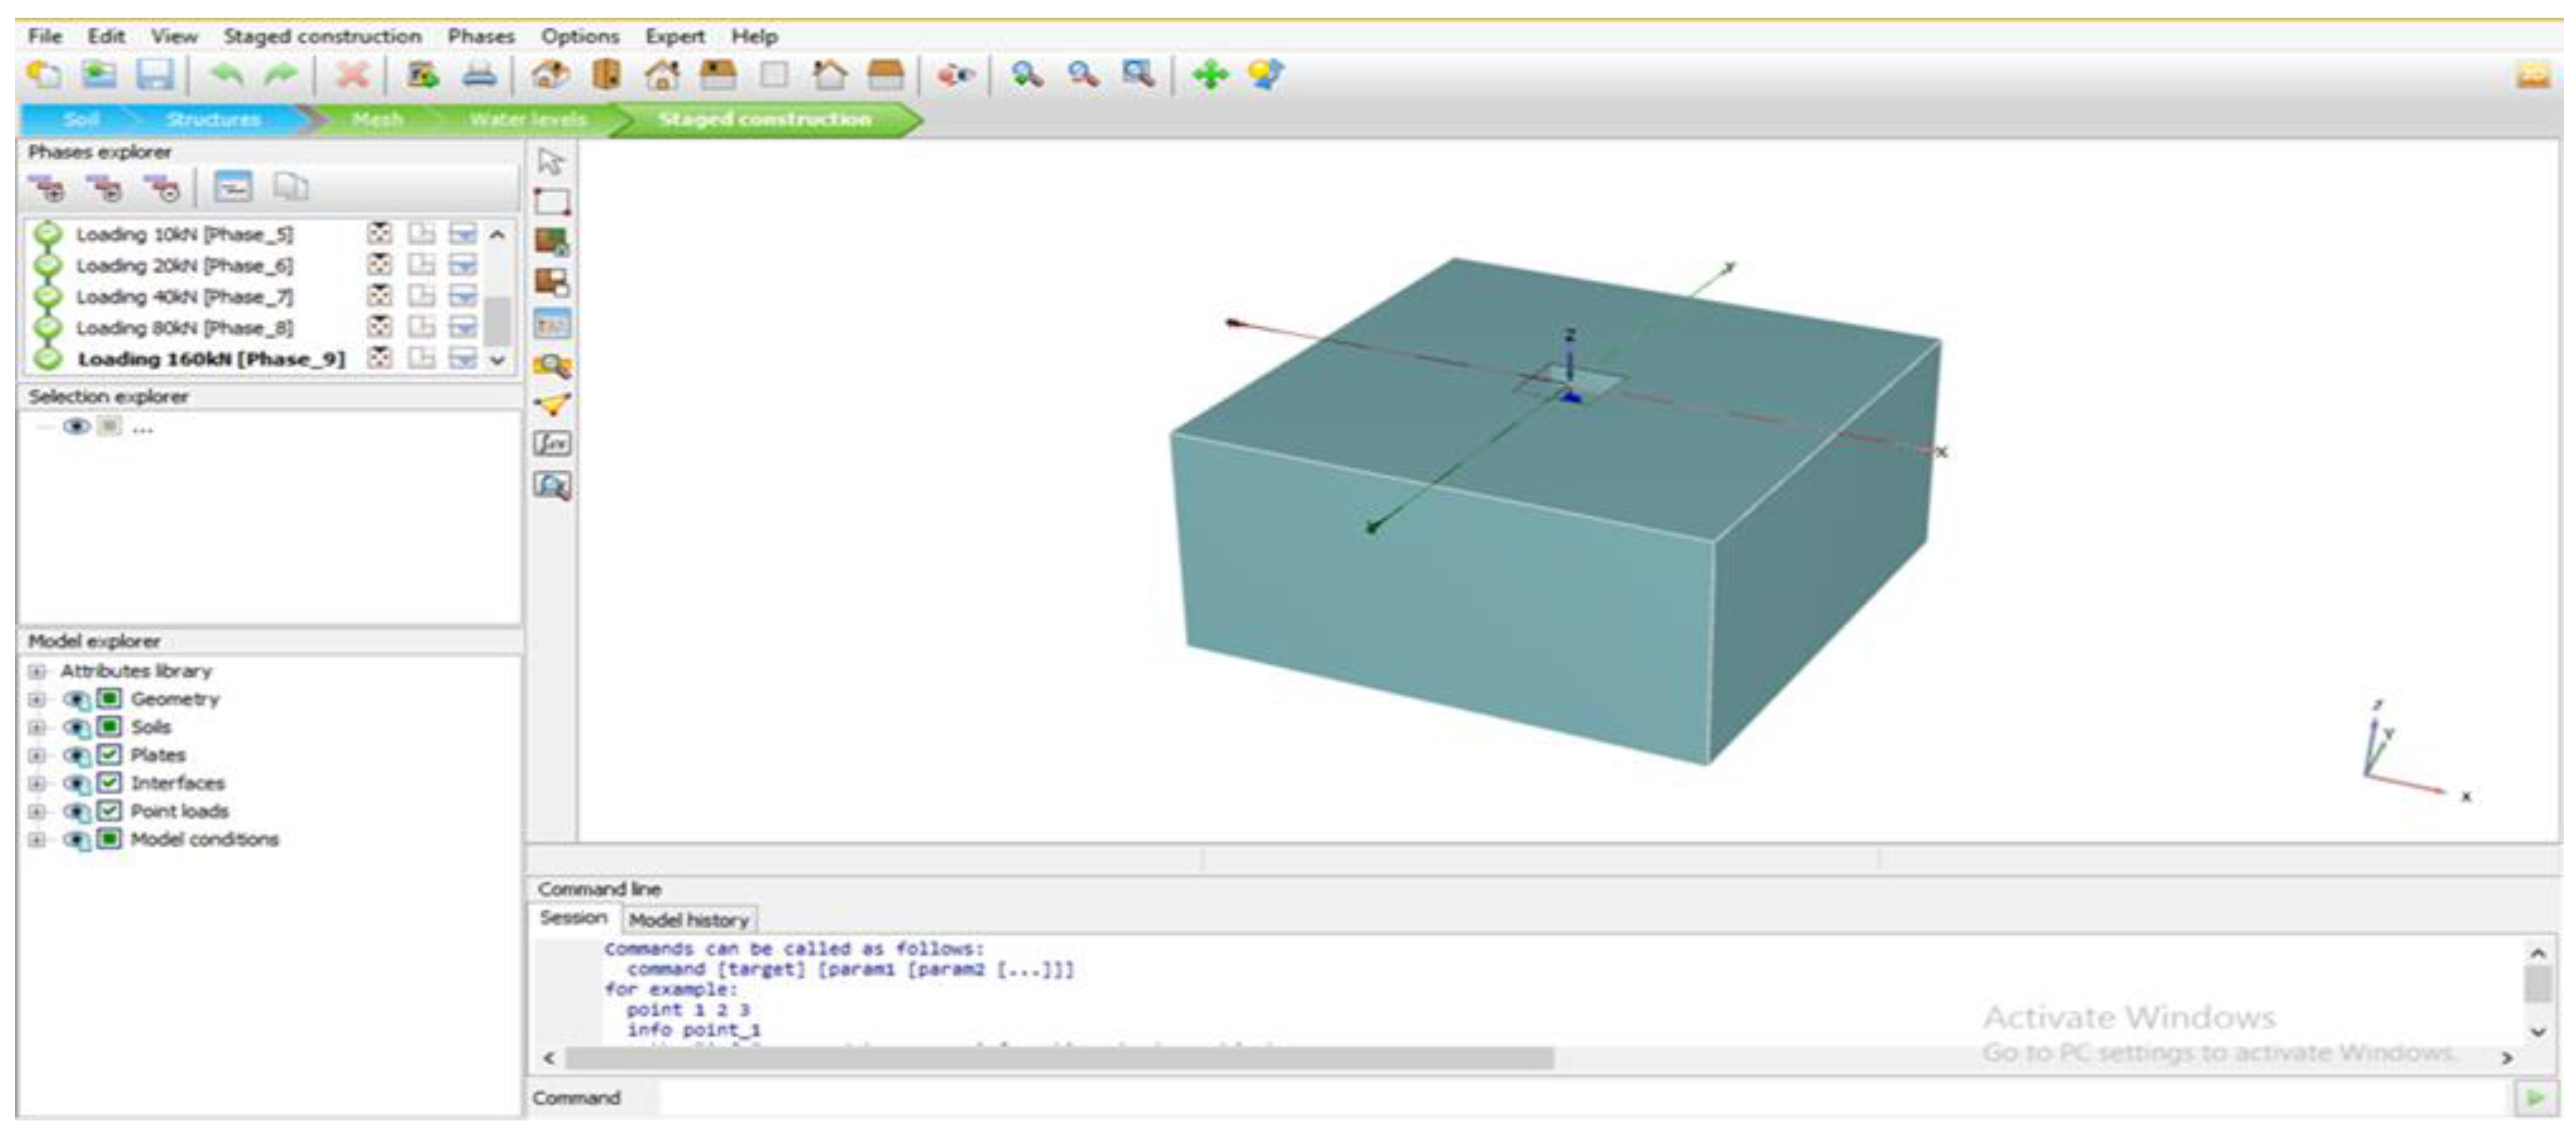Toggle the Point loads checkbox
The image size is (2576, 1135).
tap(109, 811)
